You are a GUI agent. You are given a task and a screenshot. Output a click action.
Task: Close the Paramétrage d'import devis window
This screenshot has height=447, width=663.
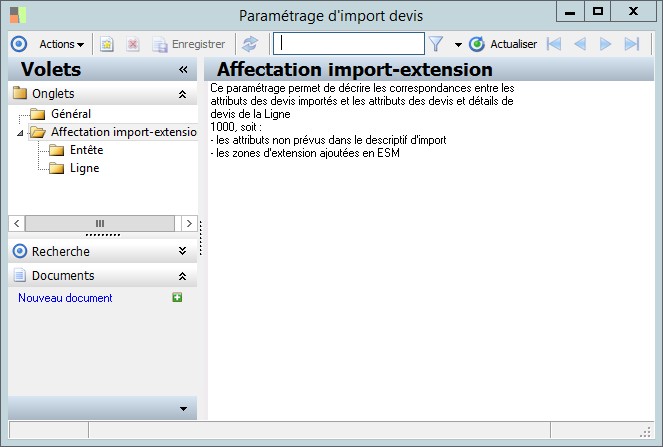coord(633,12)
